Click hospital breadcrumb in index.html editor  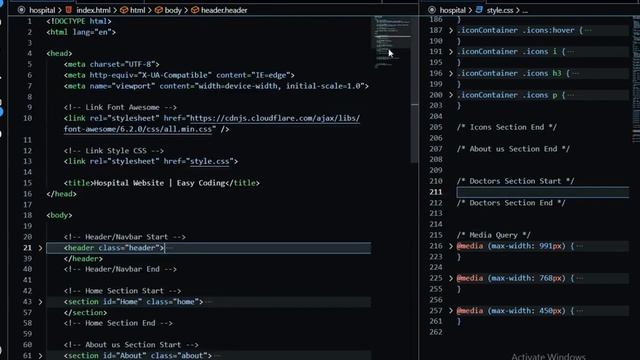pyautogui.click(x=42, y=10)
